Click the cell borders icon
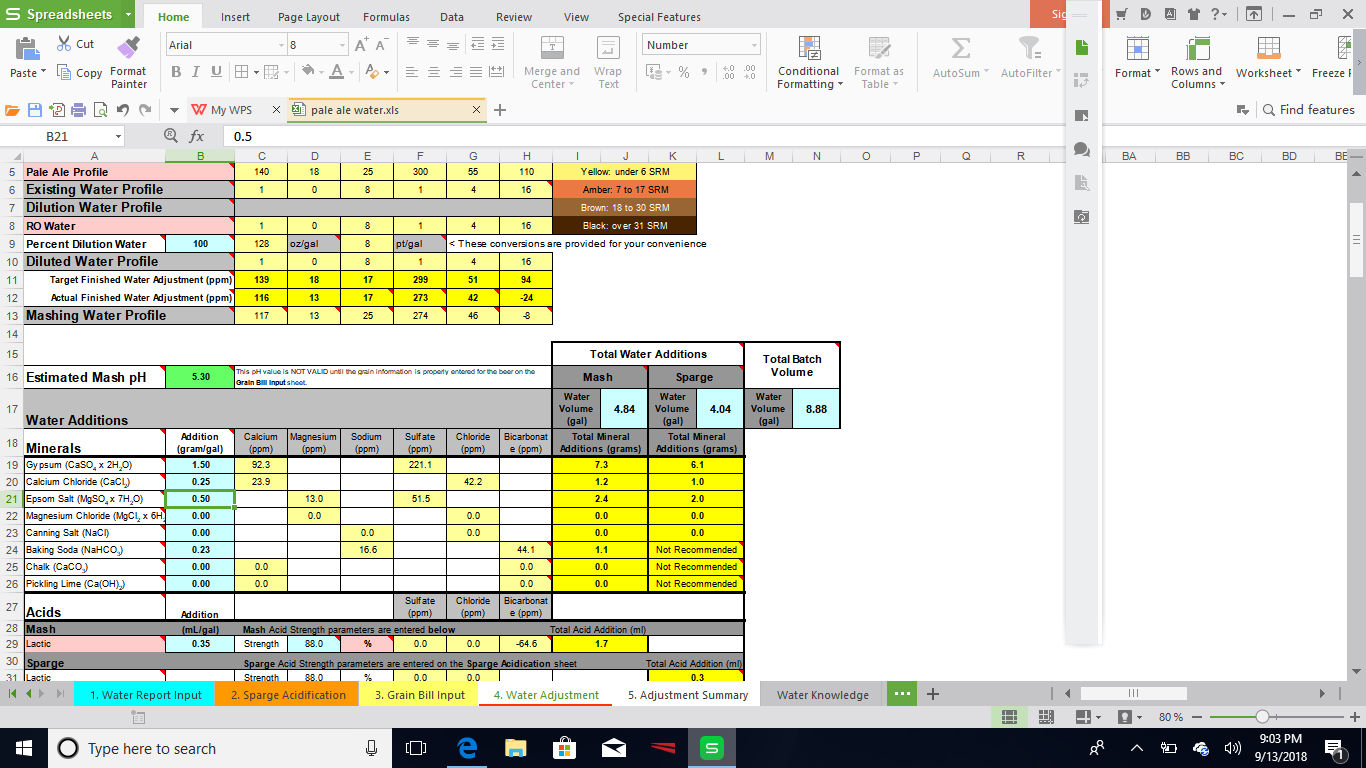1366x768 pixels. [x=241, y=72]
